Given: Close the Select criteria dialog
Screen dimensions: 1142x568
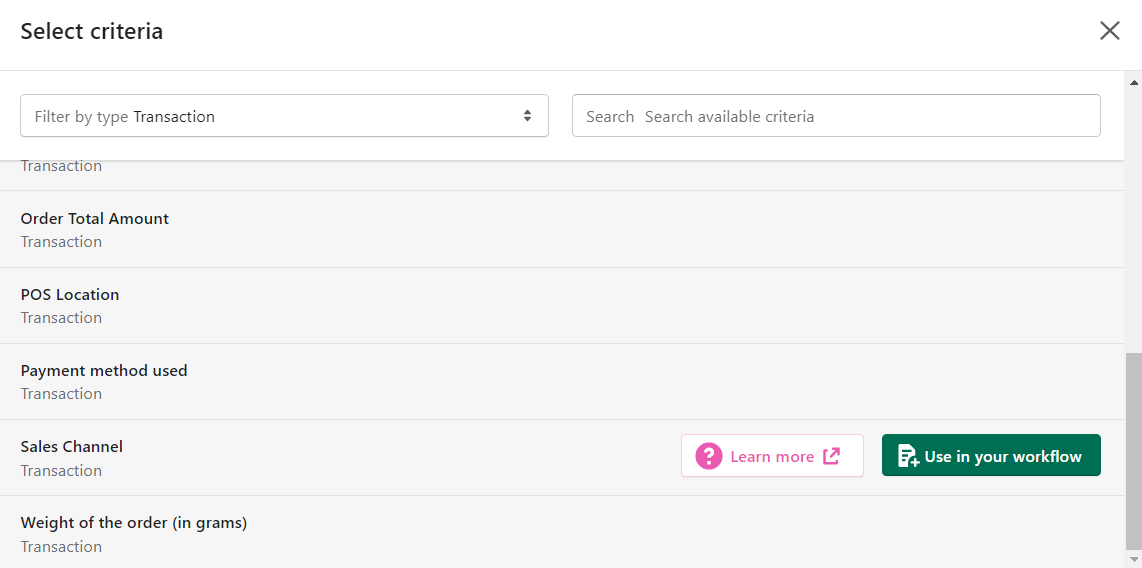Looking at the screenshot, I should [1109, 31].
